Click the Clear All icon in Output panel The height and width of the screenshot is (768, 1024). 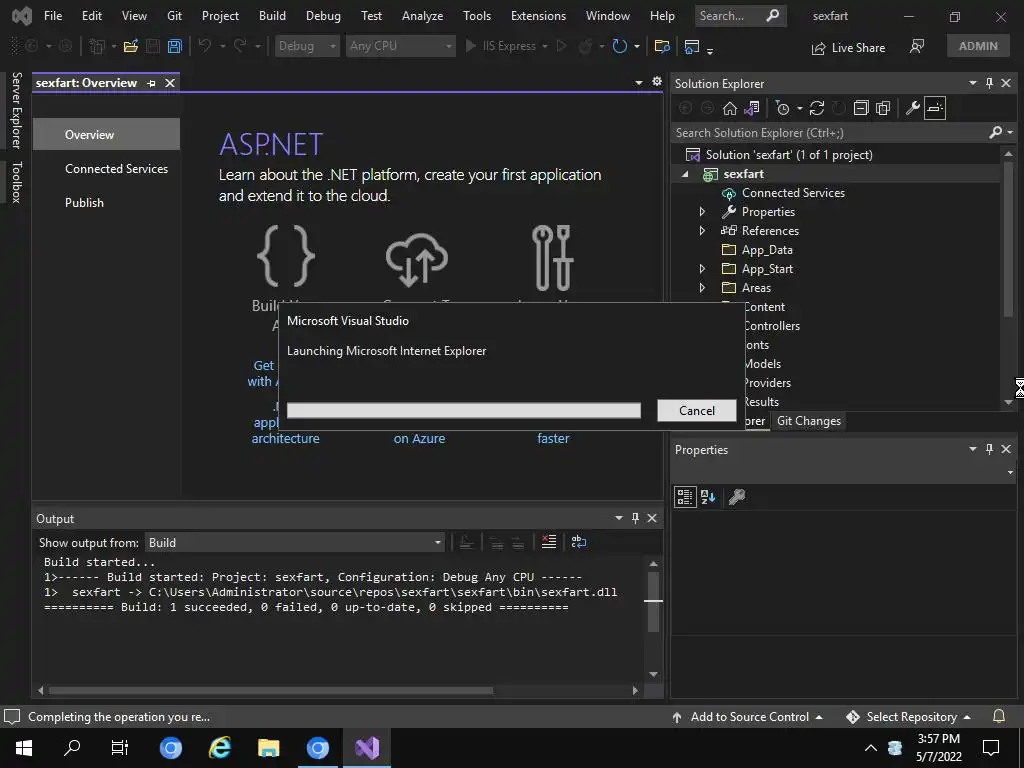tap(549, 542)
